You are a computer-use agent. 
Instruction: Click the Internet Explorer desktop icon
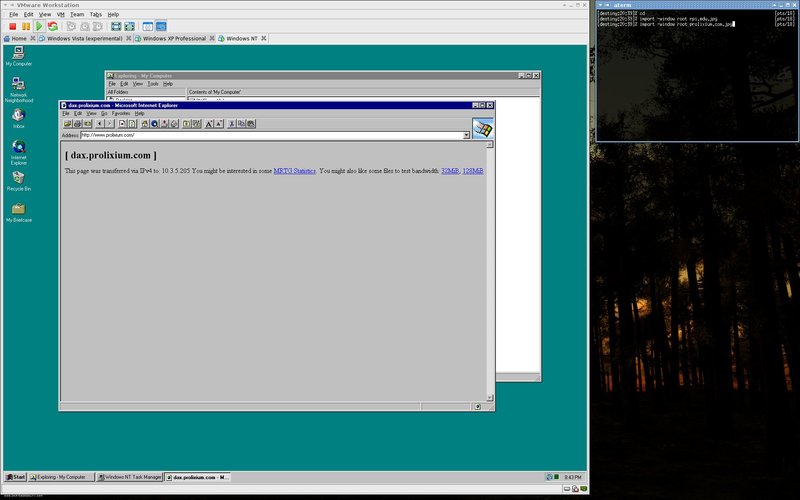19,153
